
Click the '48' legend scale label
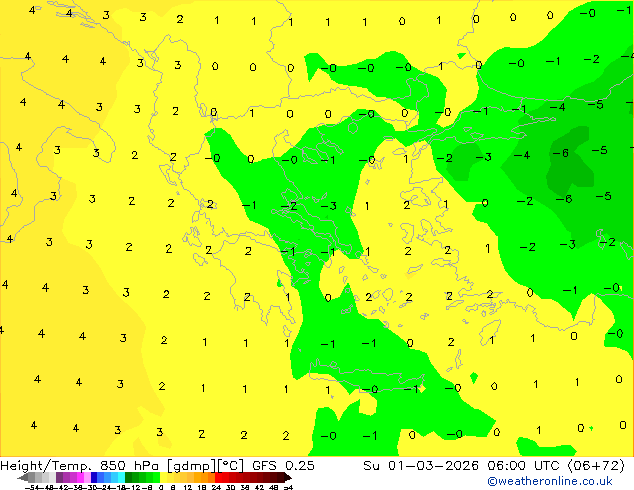click(x=273, y=487)
